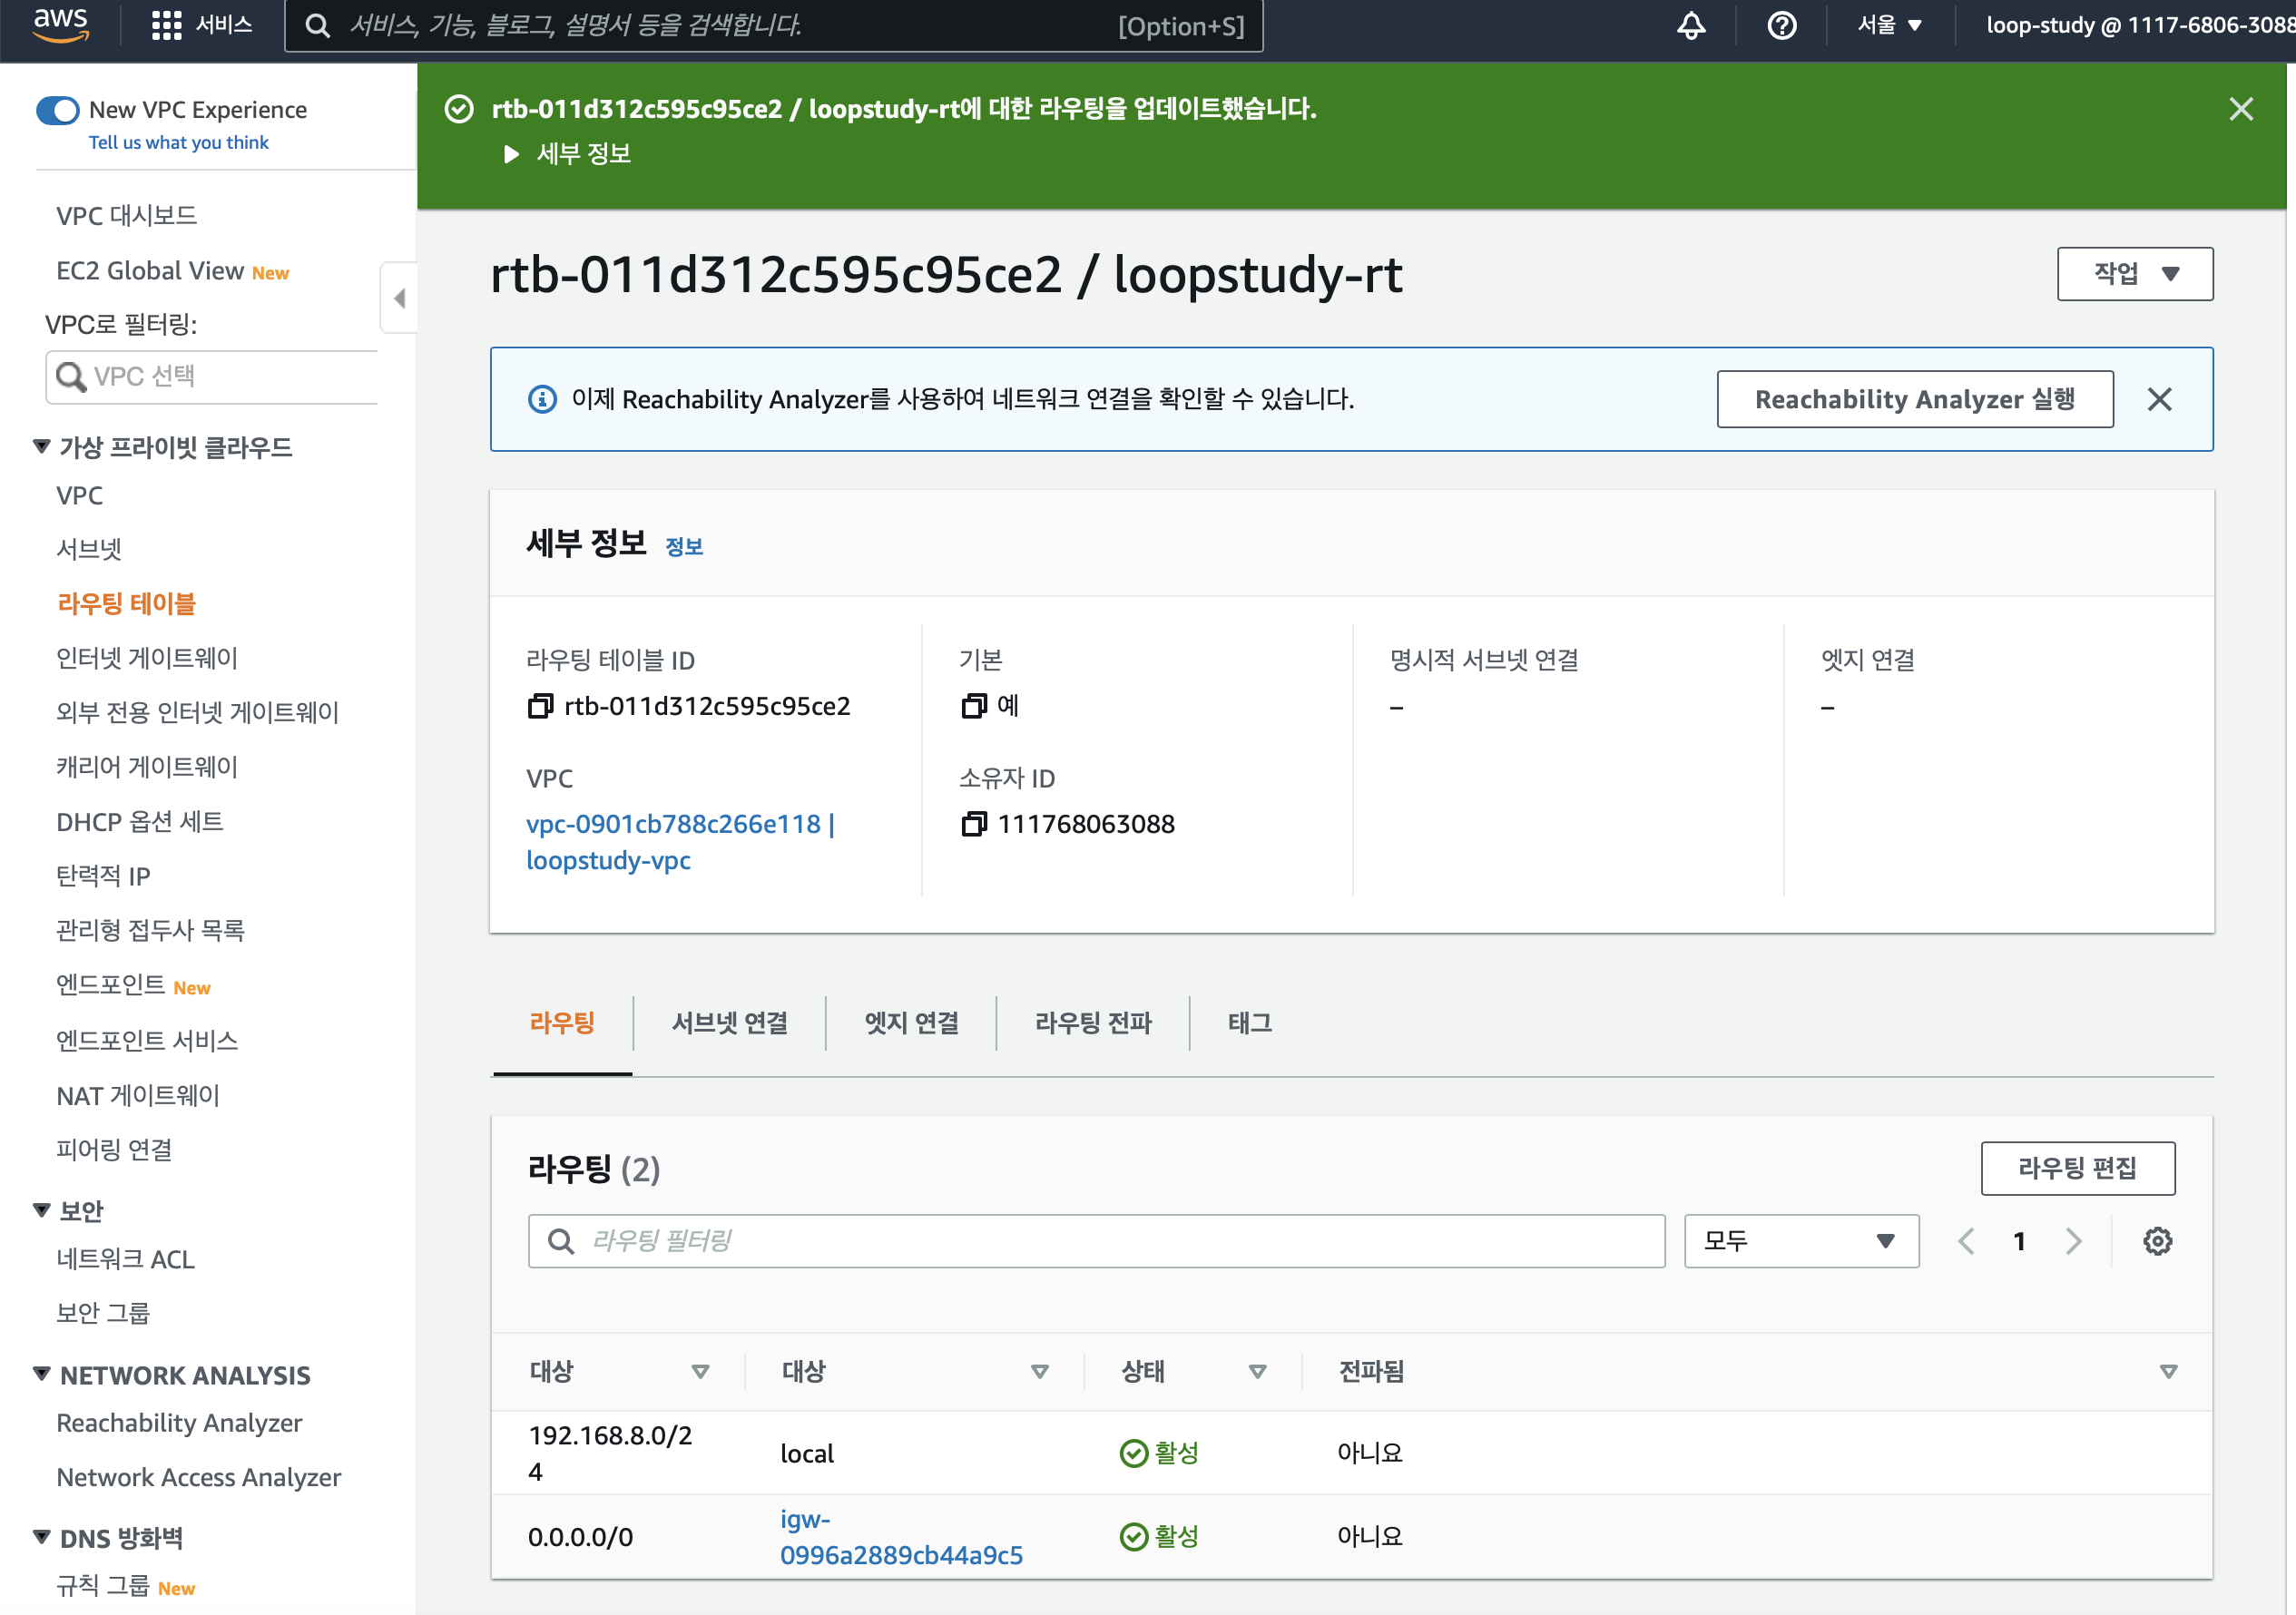The height and width of the screenshot is (1615, 2296).
Task: Click the help question mark icon
Action: coord(1781,25)
